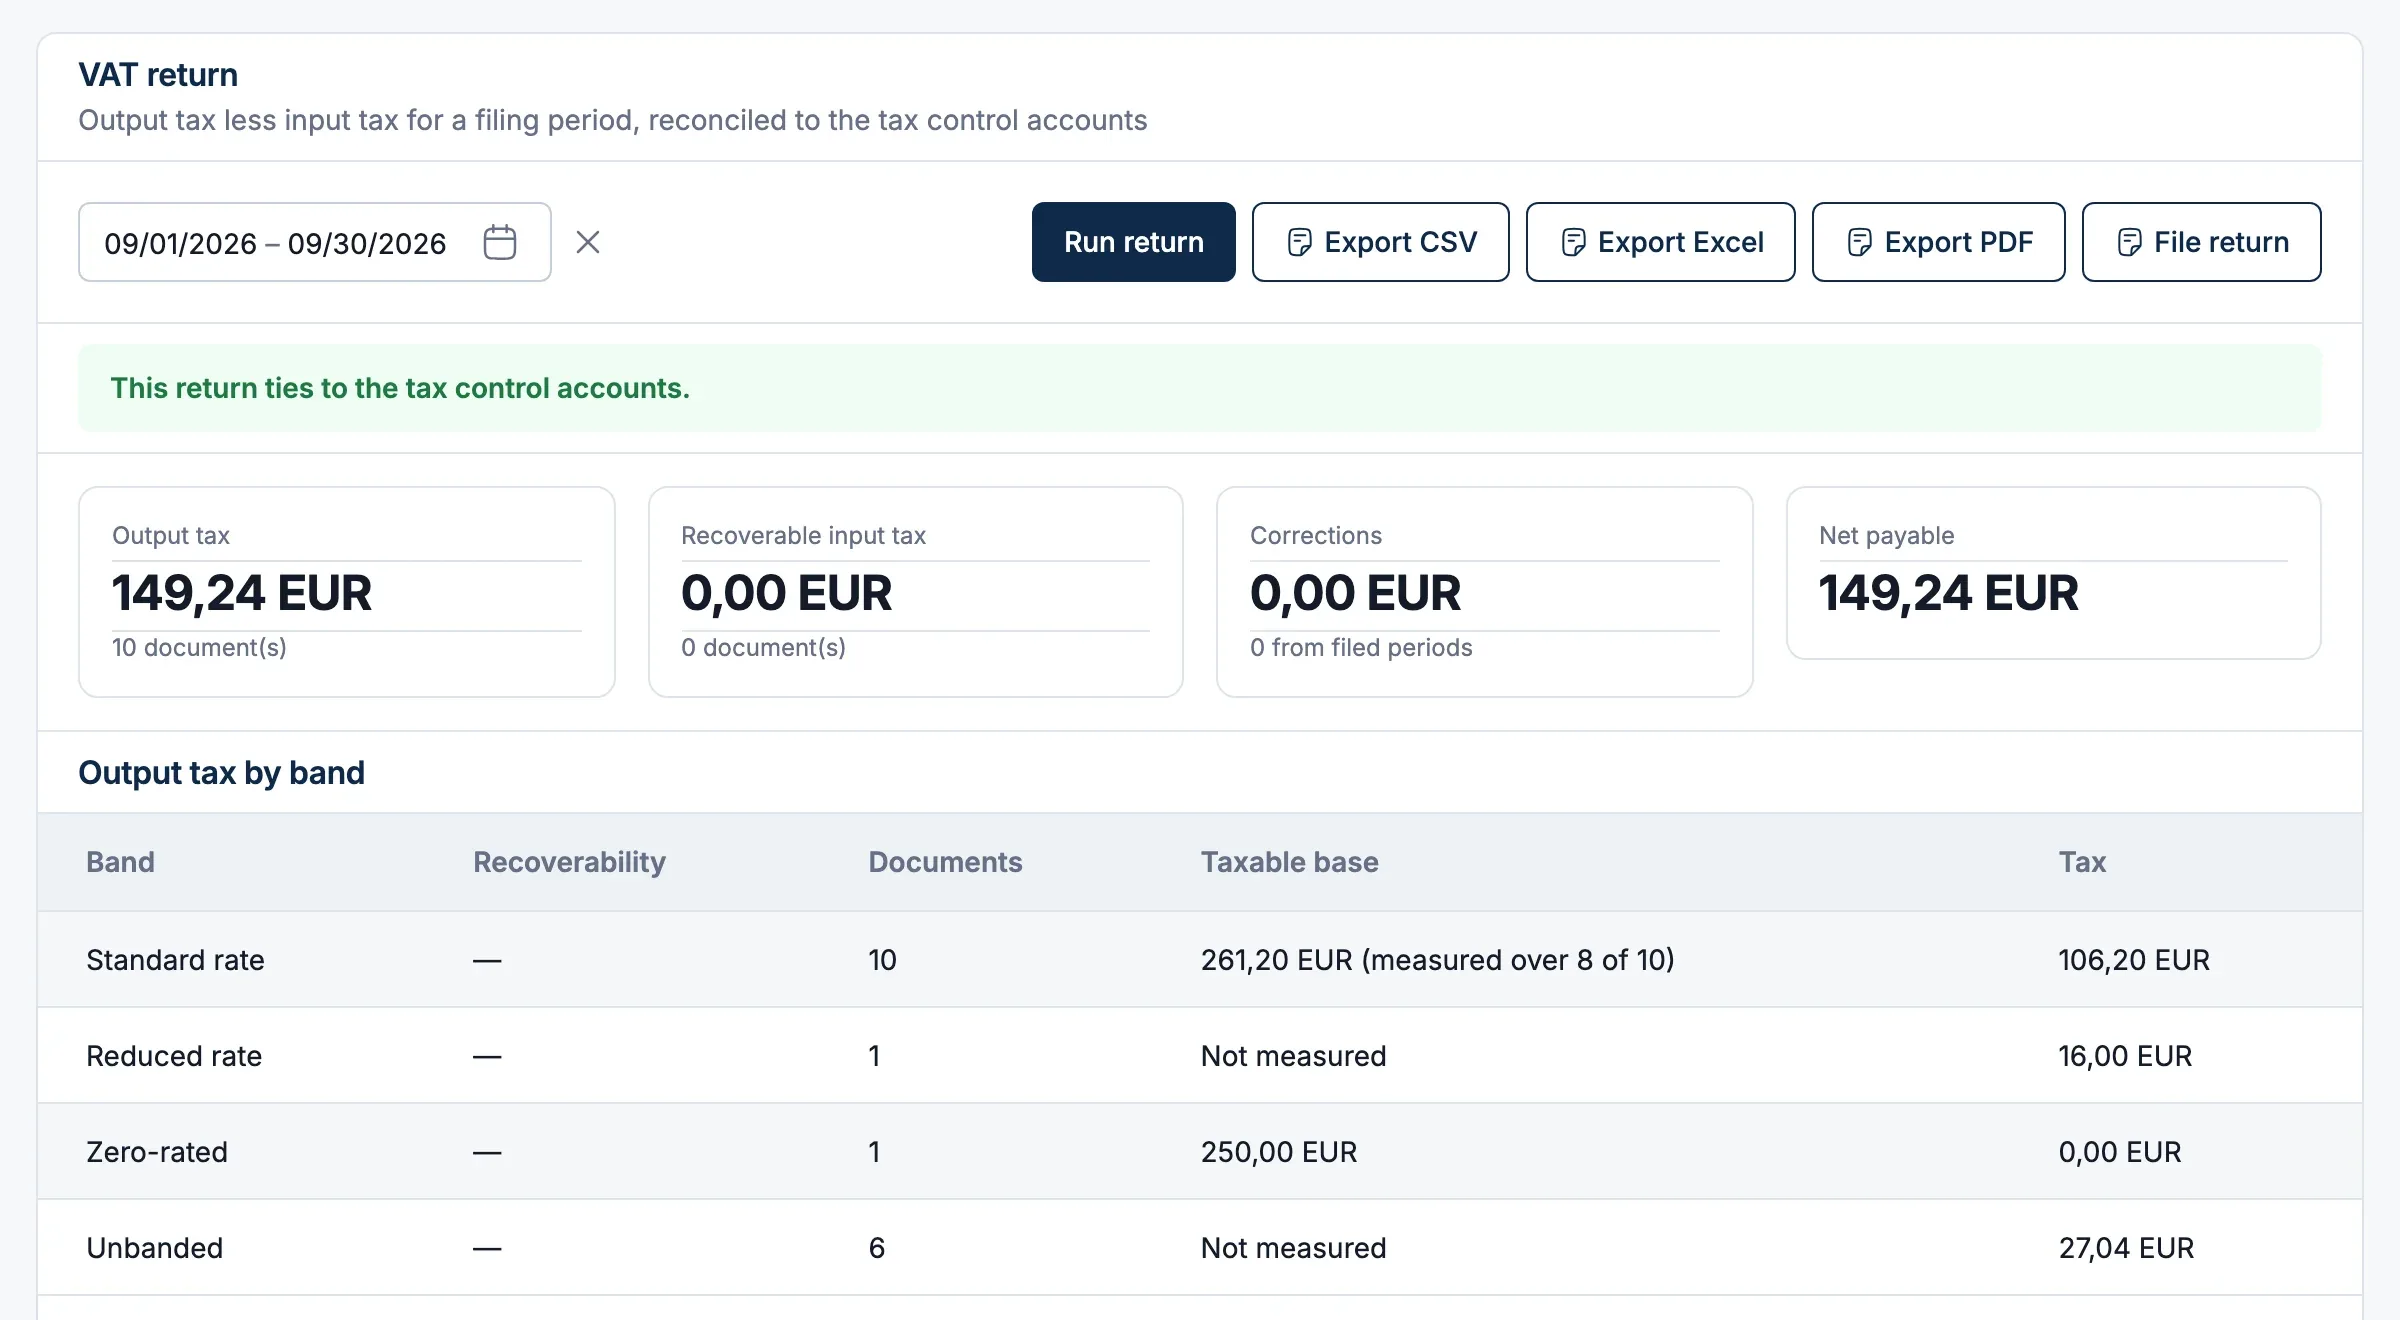
Task: Click the 250,00 EUR taxable base cell
Action: pos(1279,1152)
